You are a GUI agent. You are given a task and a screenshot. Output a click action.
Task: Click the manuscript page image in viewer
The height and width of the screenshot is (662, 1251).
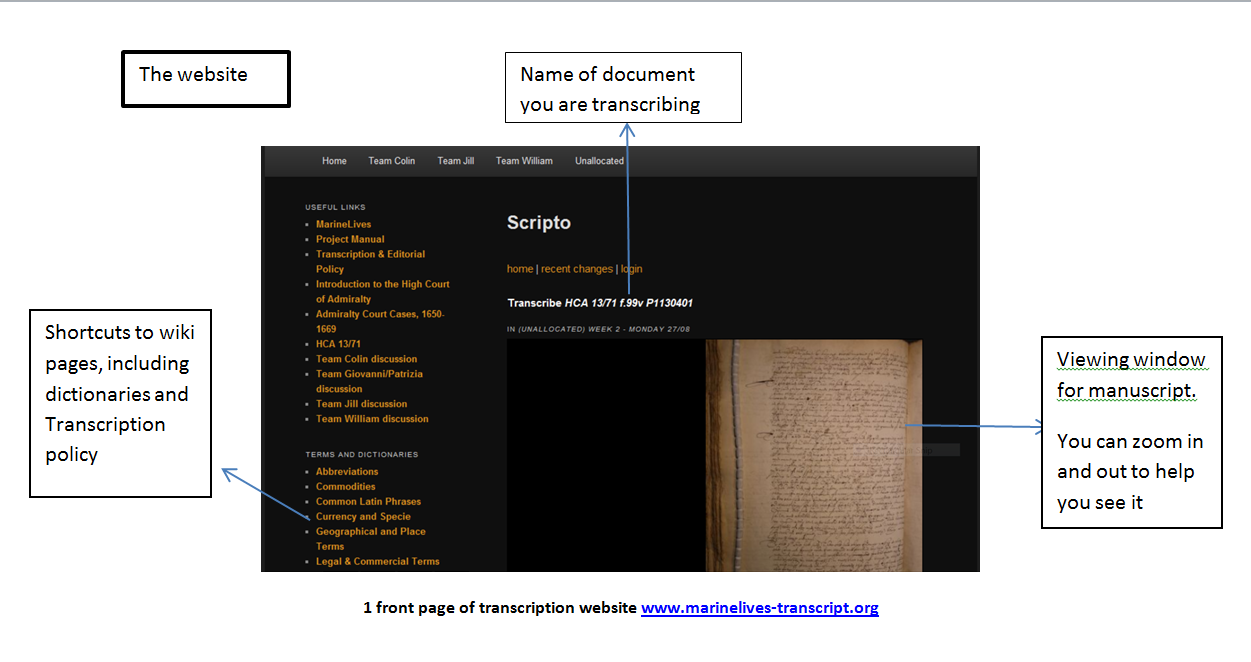coord(813,455)
